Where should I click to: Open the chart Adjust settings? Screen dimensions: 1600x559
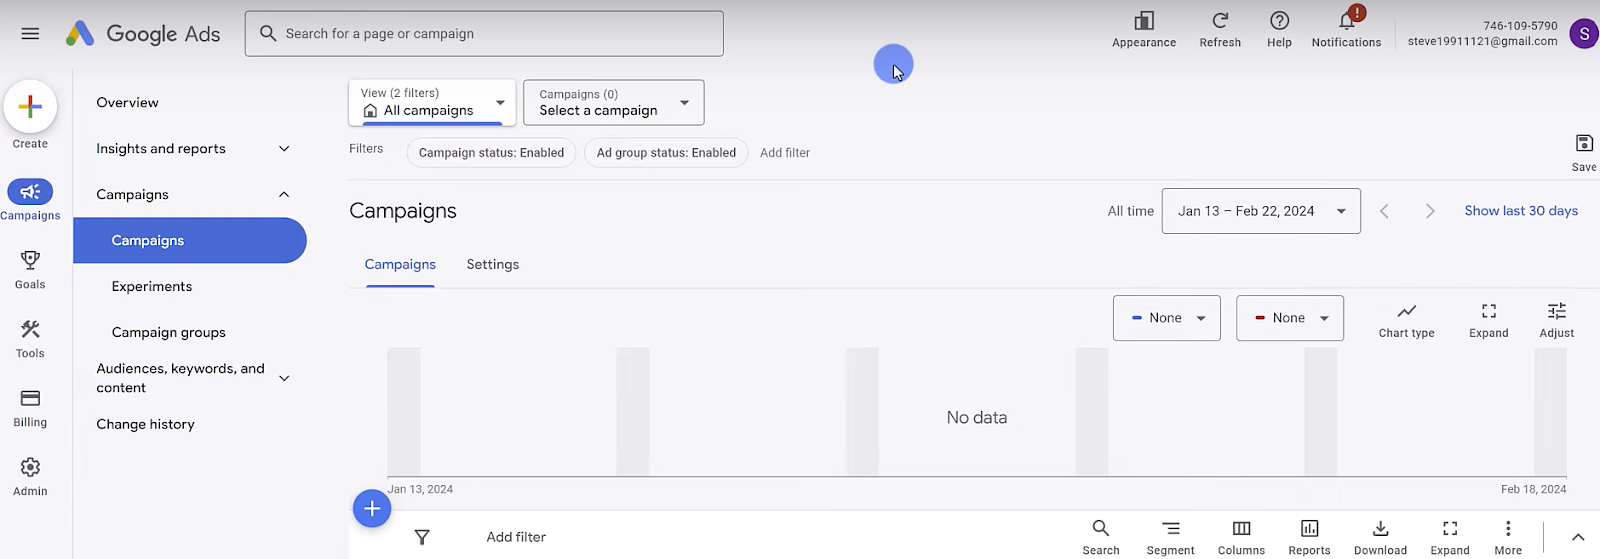click(x=1556, y=320)
